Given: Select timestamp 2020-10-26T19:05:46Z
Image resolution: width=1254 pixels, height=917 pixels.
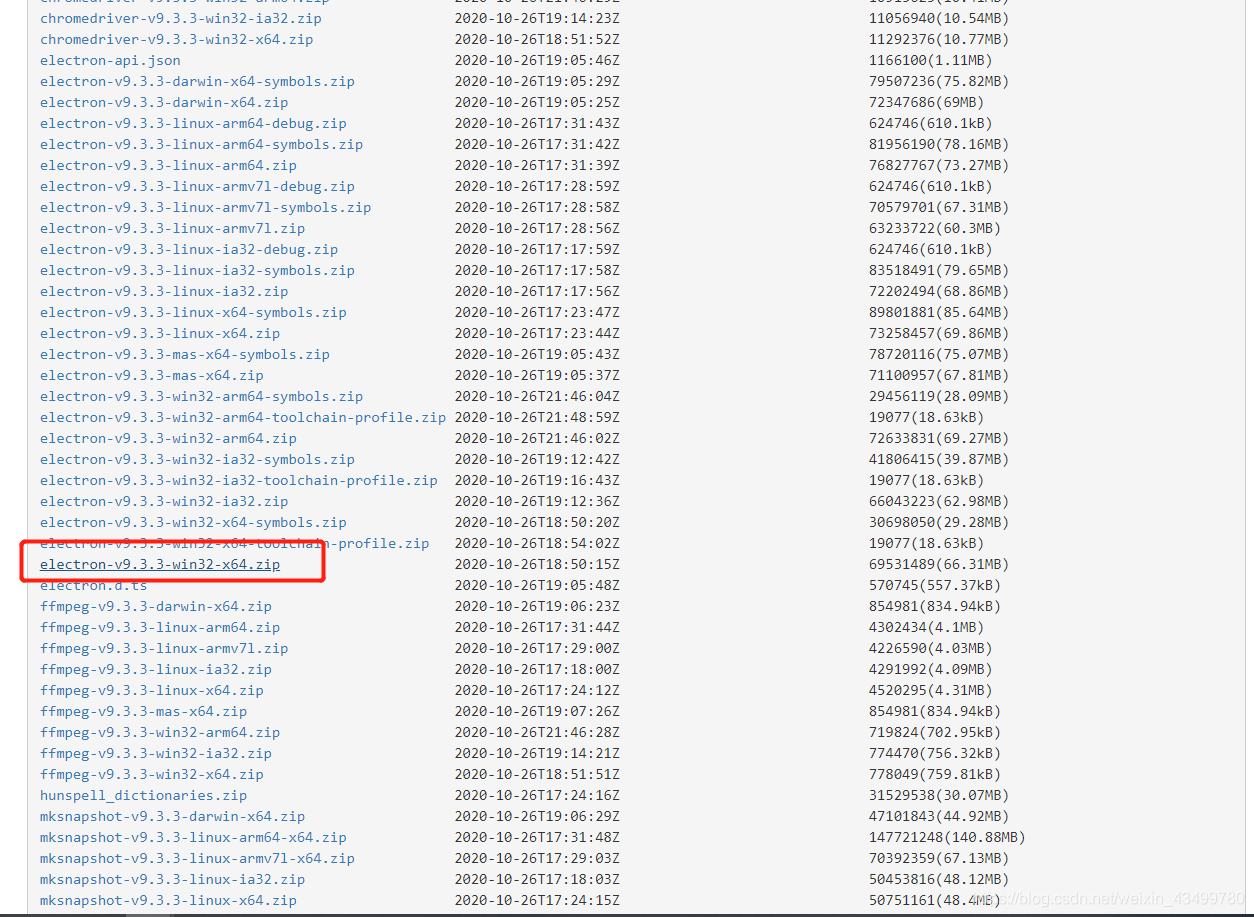Looking at the screenshot, I should (537, 60).
